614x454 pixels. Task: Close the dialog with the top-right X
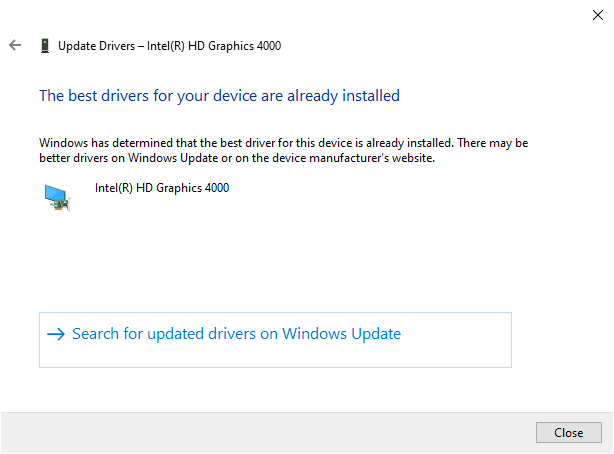[x=597, y=14]
